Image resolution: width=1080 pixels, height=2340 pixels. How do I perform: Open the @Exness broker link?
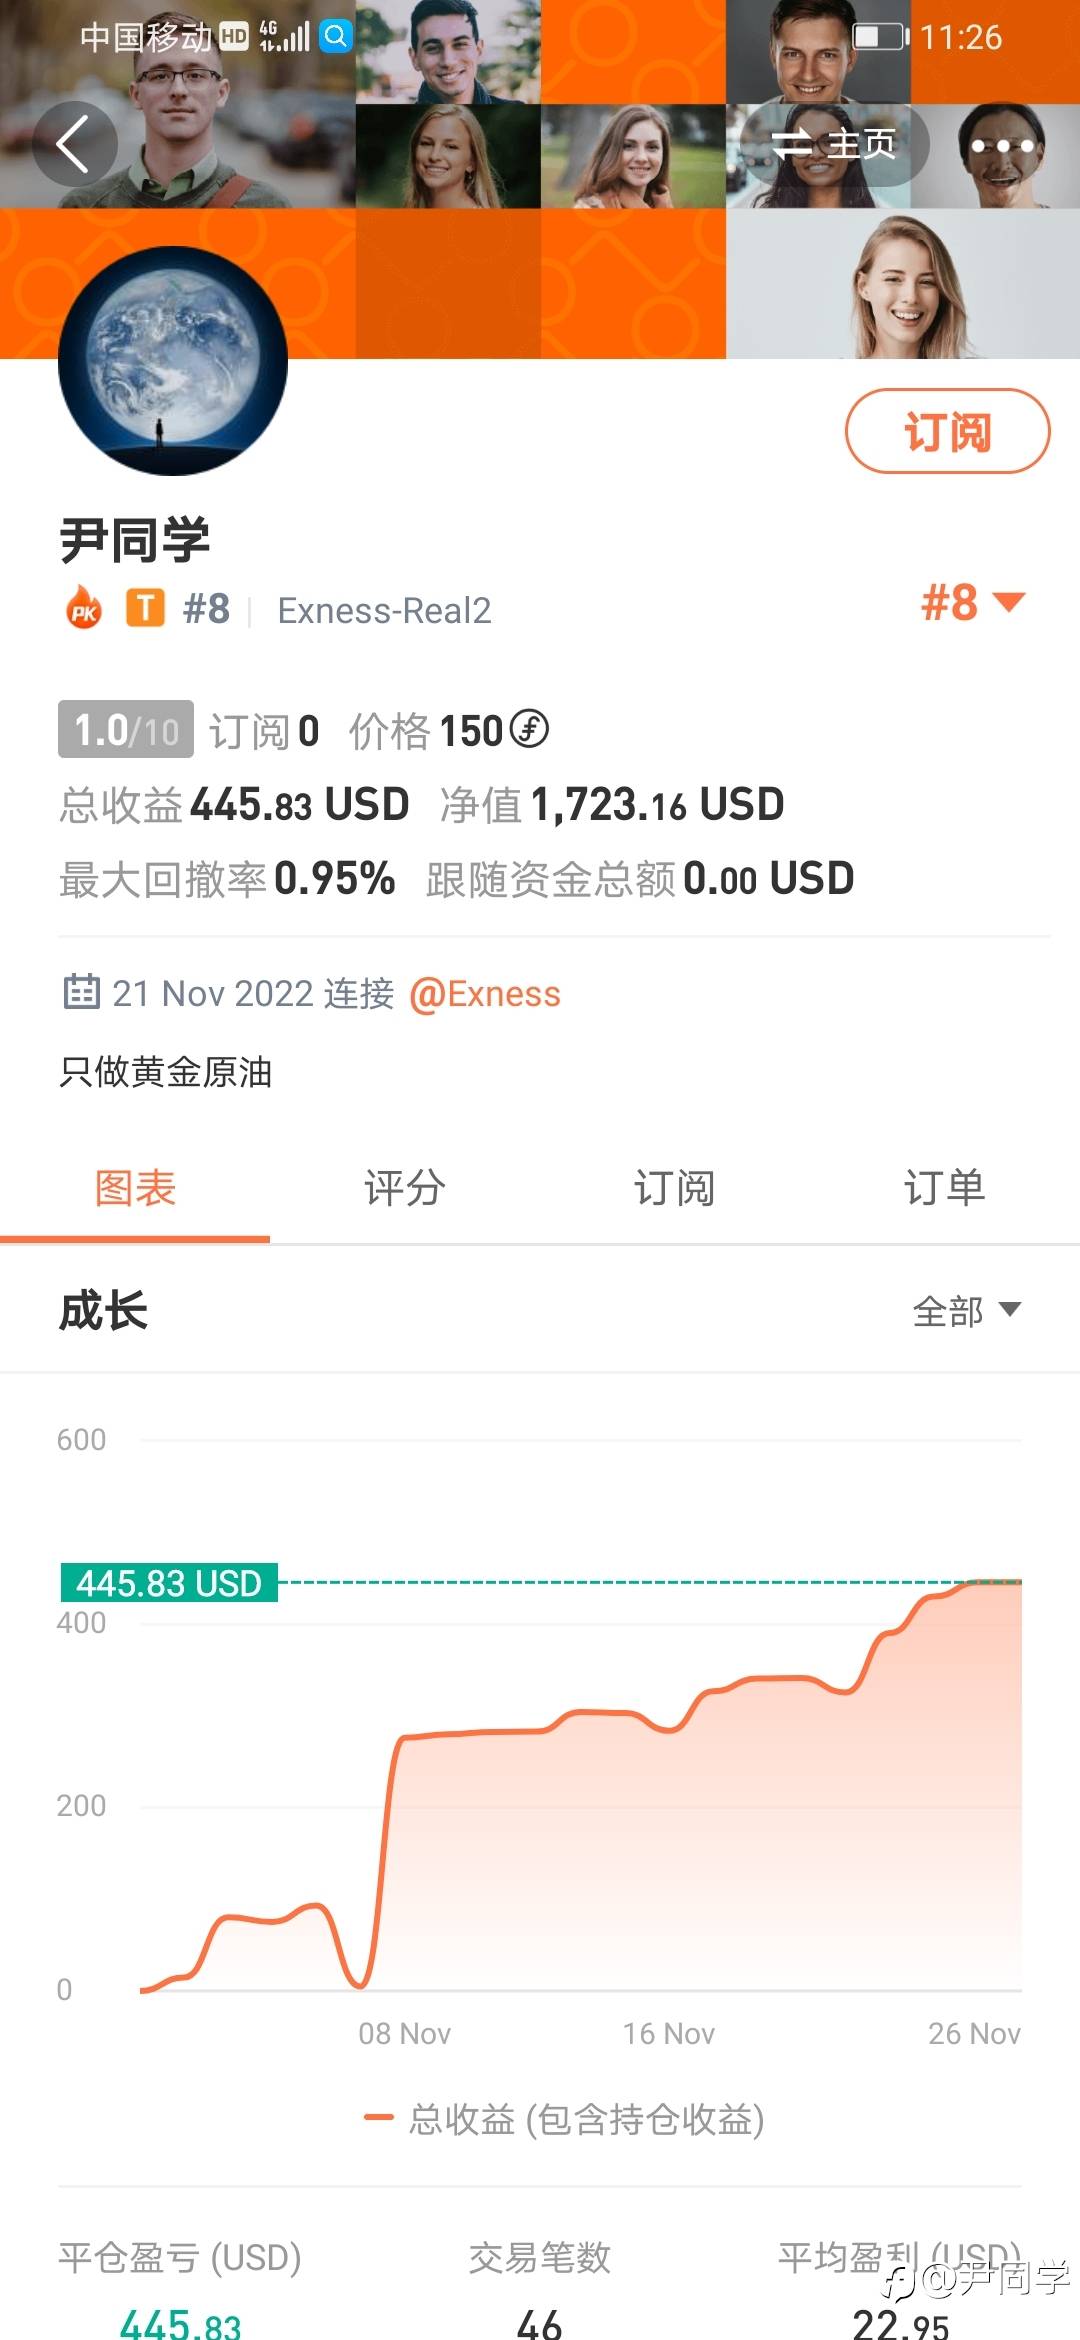[485, 994]
